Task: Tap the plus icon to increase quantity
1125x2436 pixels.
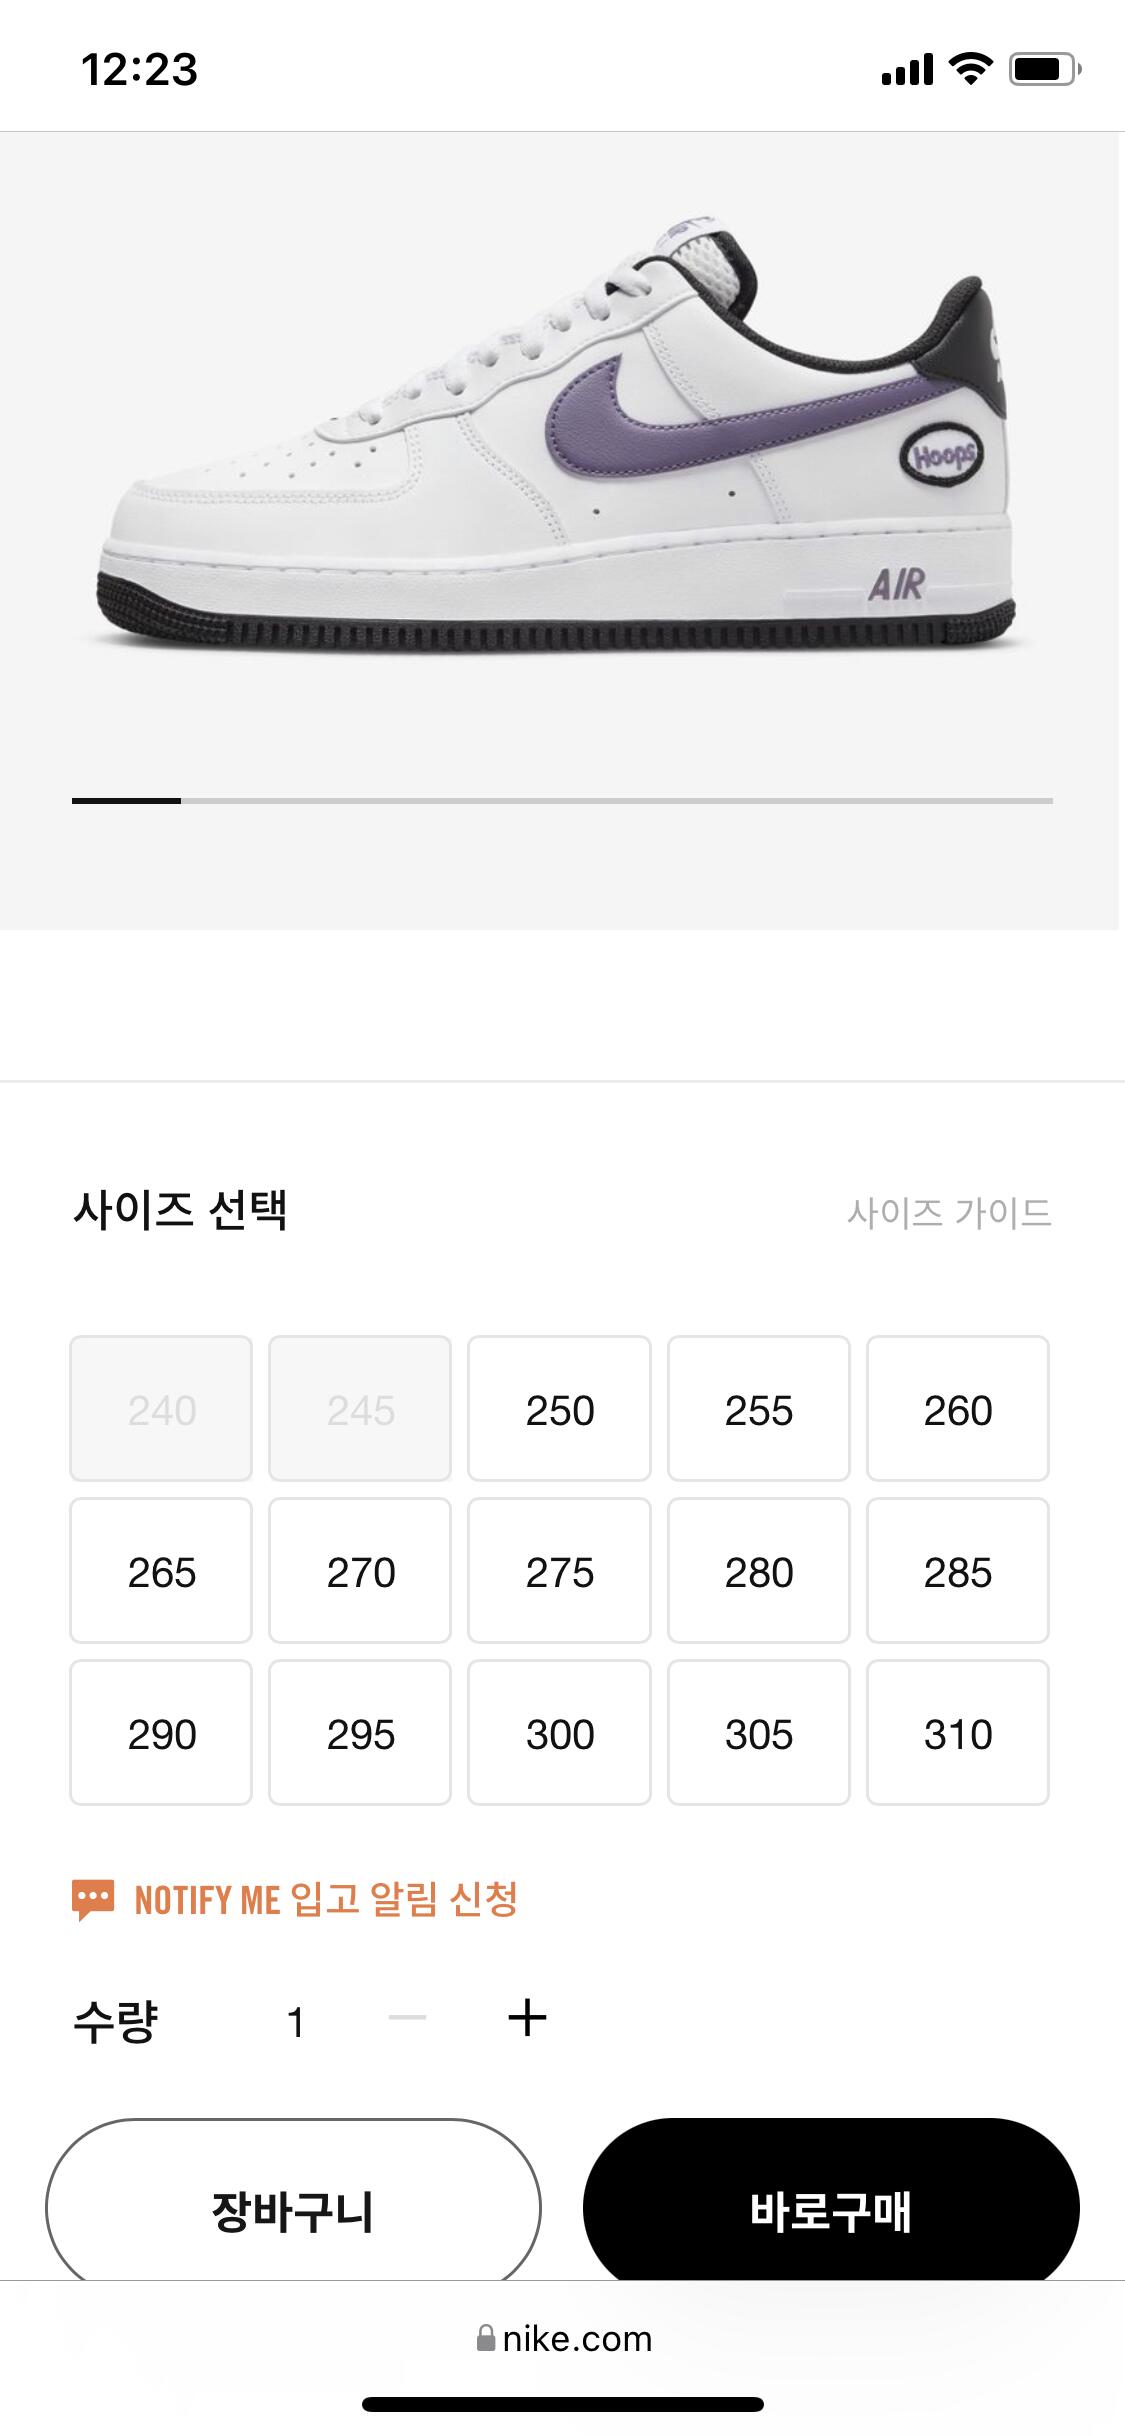Action: tap(527, 2018)
